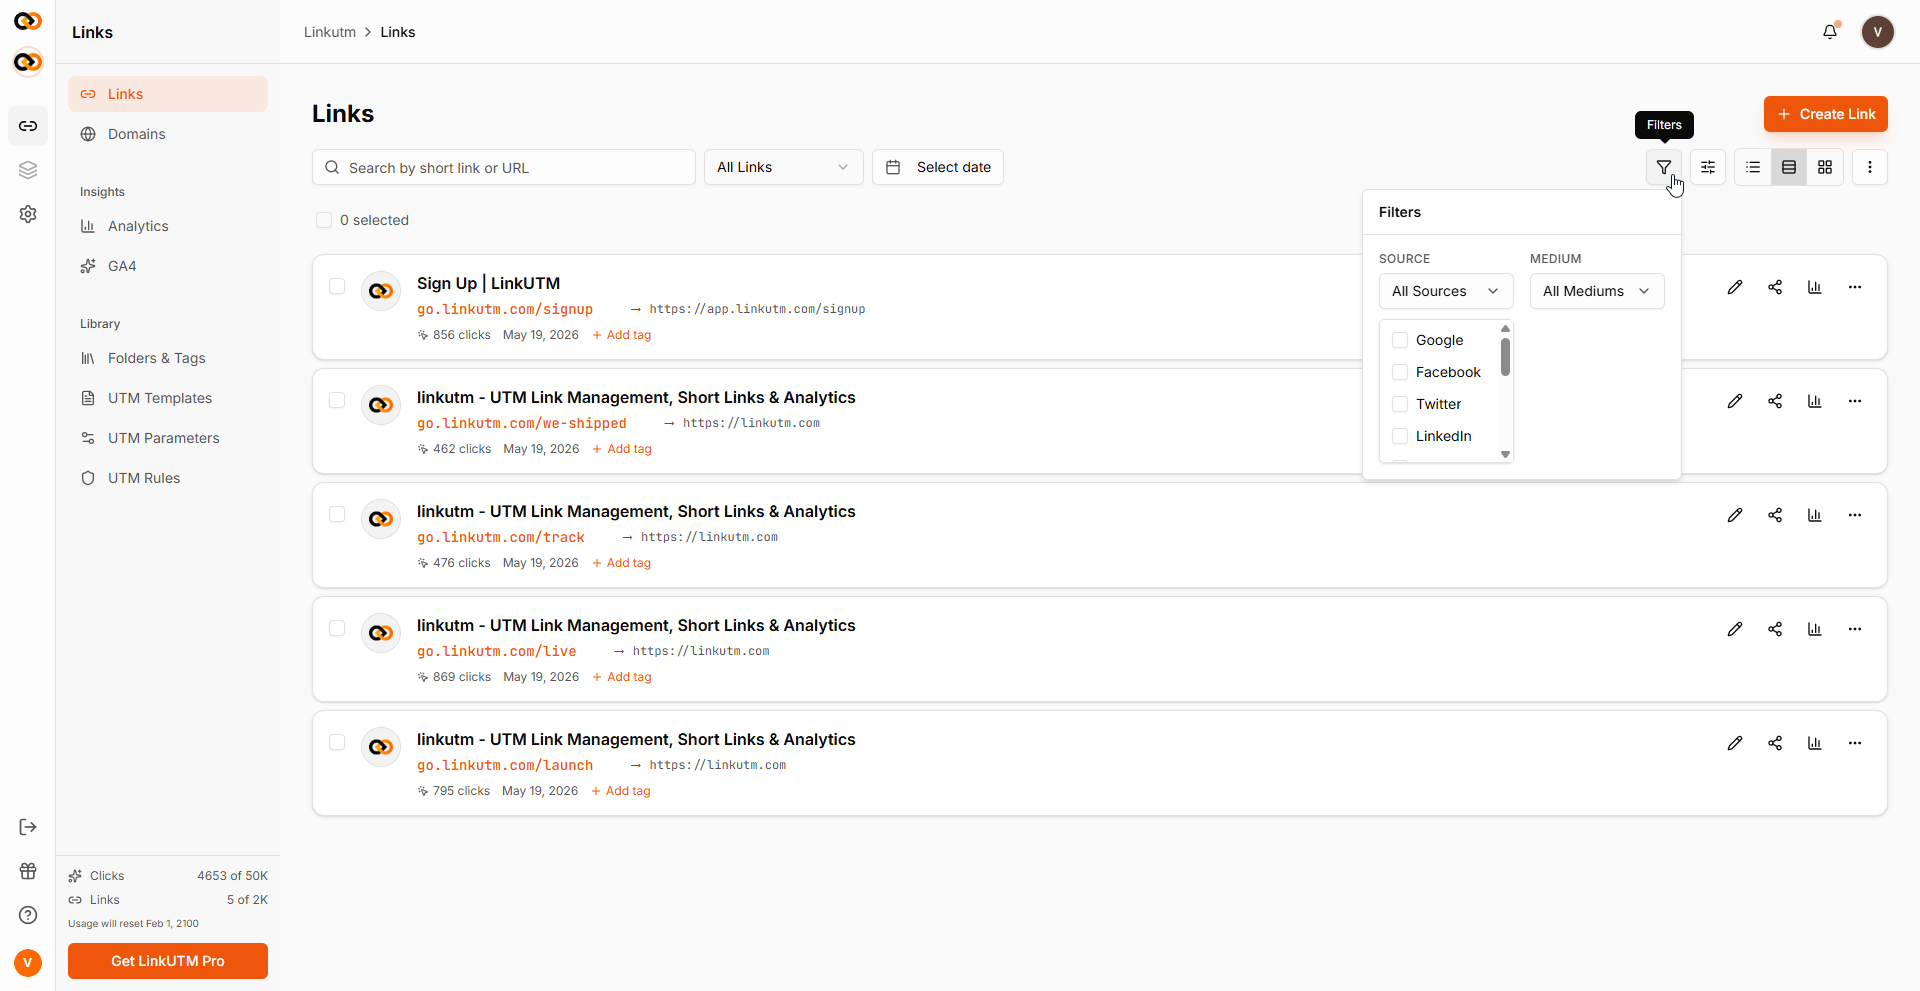Screen dimensions: 1920x991
Task: Edit the go.linkutm.com/launch link
Action: click(x=1735, y=743)
